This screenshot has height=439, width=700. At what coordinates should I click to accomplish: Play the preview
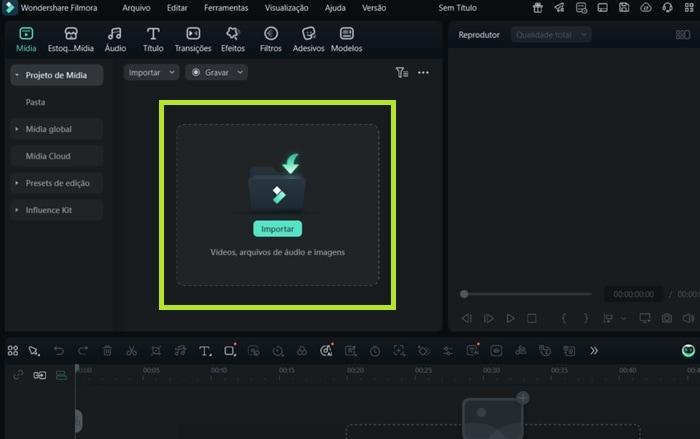510,318
